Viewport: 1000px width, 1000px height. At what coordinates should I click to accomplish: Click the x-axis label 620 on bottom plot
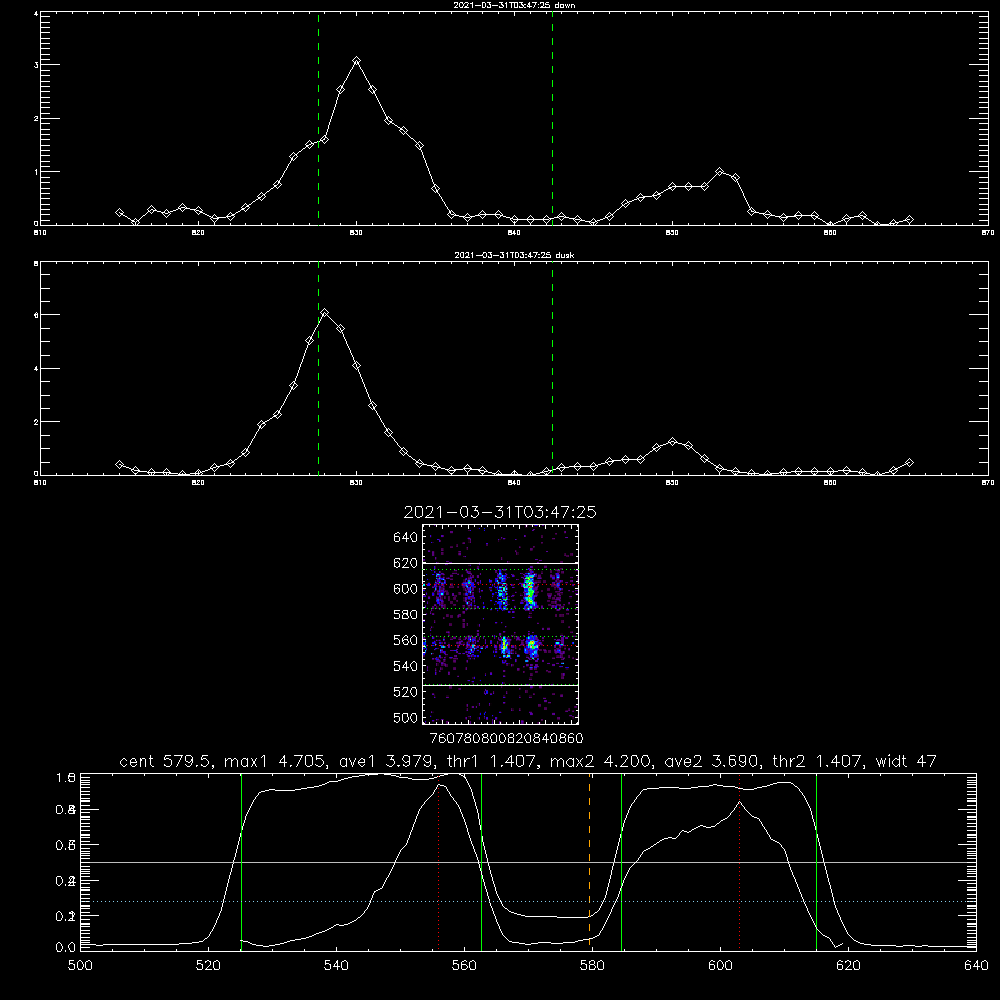tap(848, 966)
